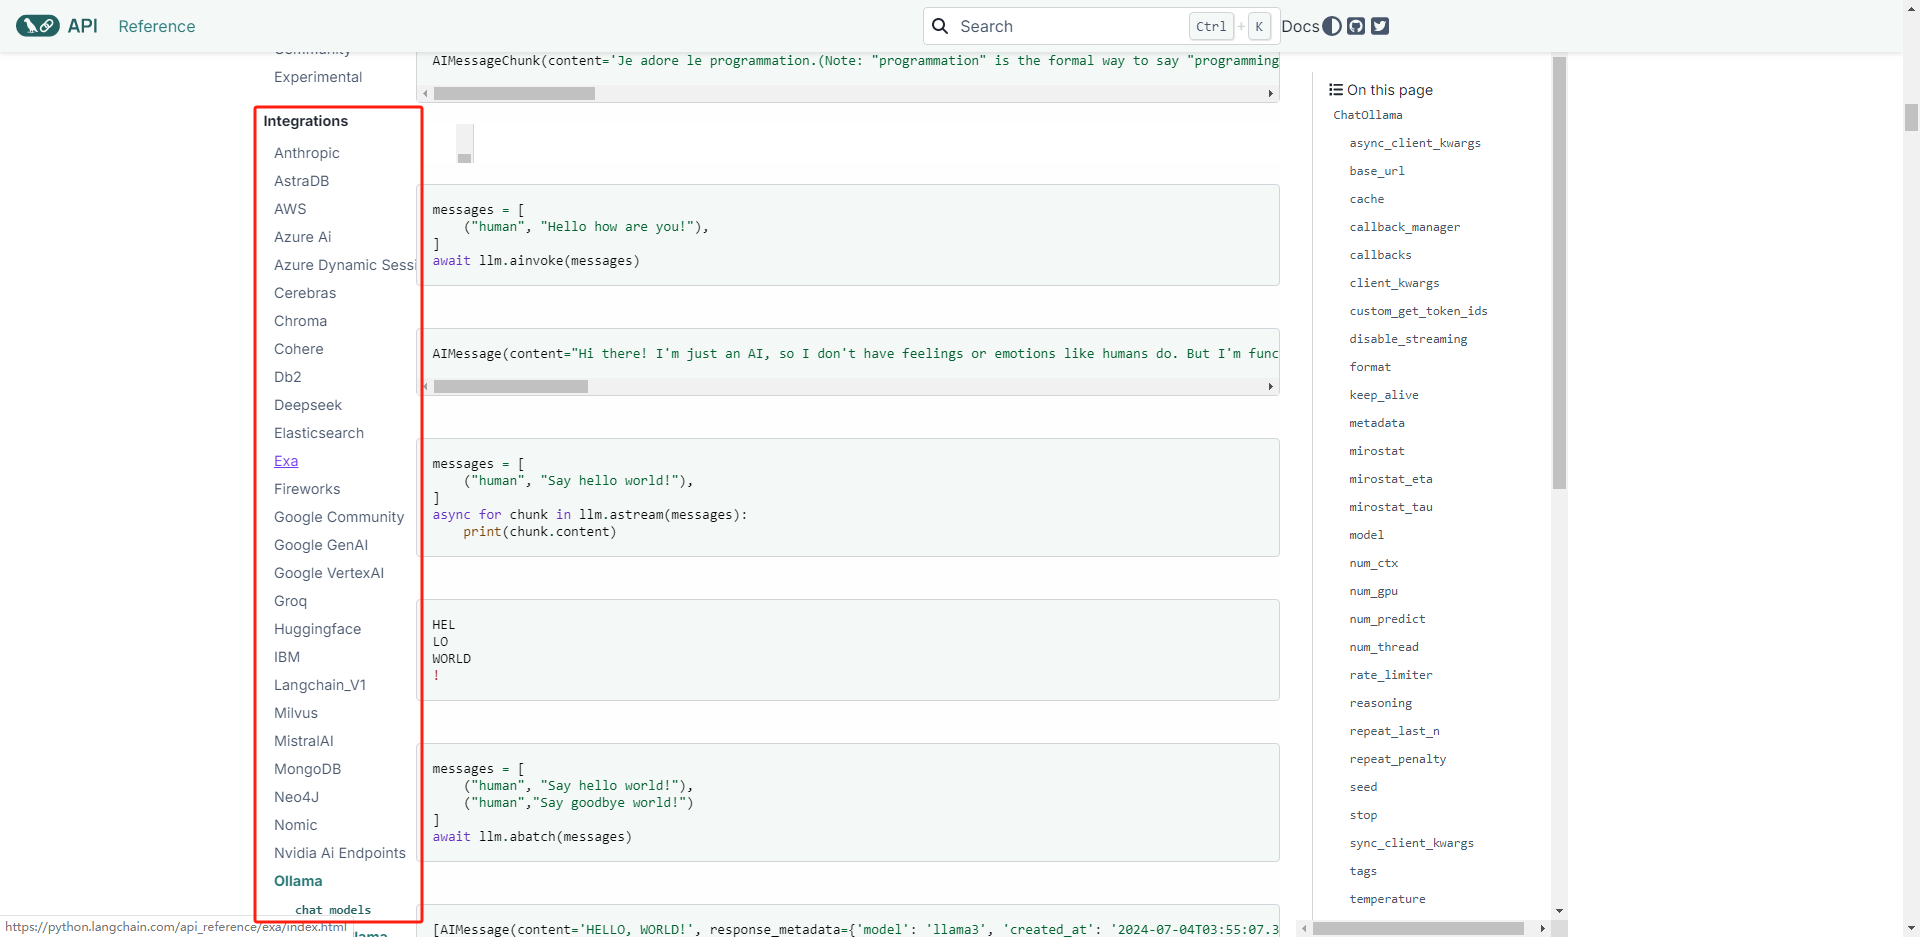
Task: Open Azure Dynamic Sessions integration
Action: tap(345, 265)
